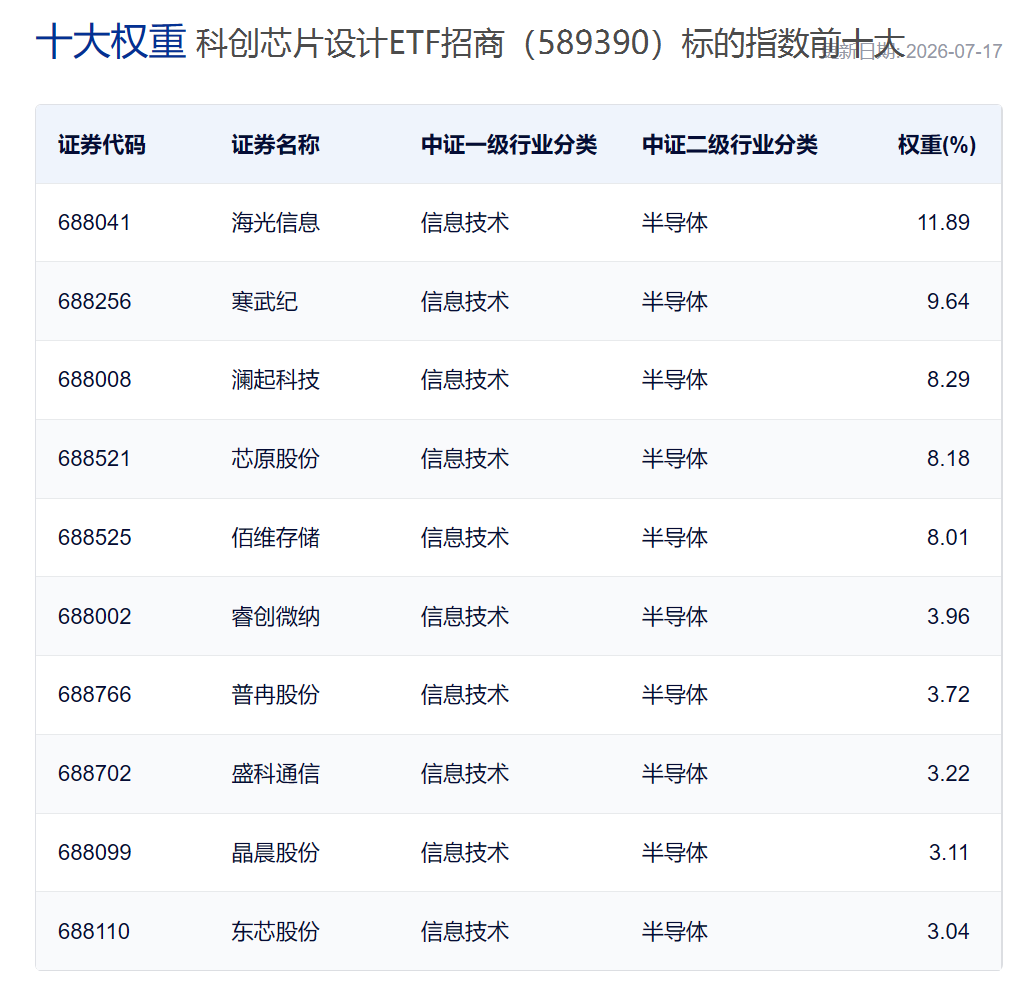Select stock name 普冉股份
The width and height of the screenshot is (1028, 988).
point(275,694)
